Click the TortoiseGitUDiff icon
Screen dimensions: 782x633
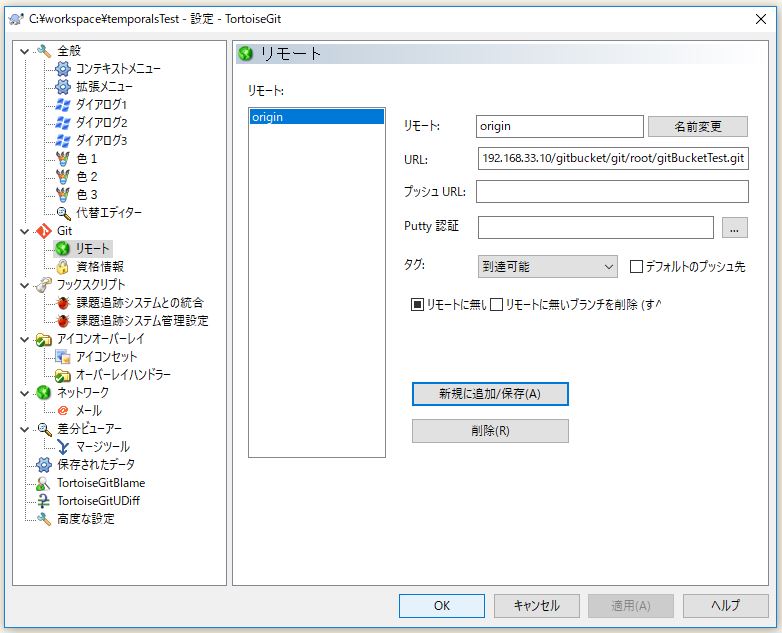point(44,501)
